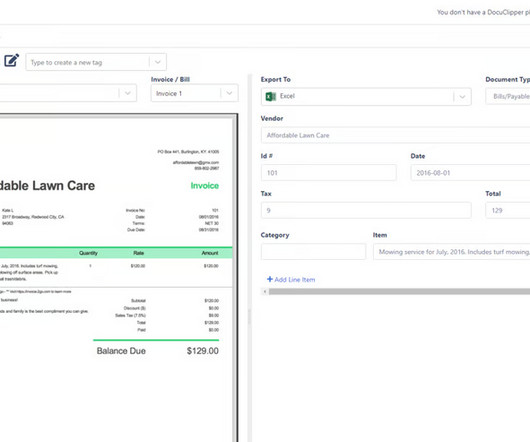Open the Document Type Bills/Payables dropdown
Image resolution: width=530 pixels, height=442 pixels.
pos(508,97)
